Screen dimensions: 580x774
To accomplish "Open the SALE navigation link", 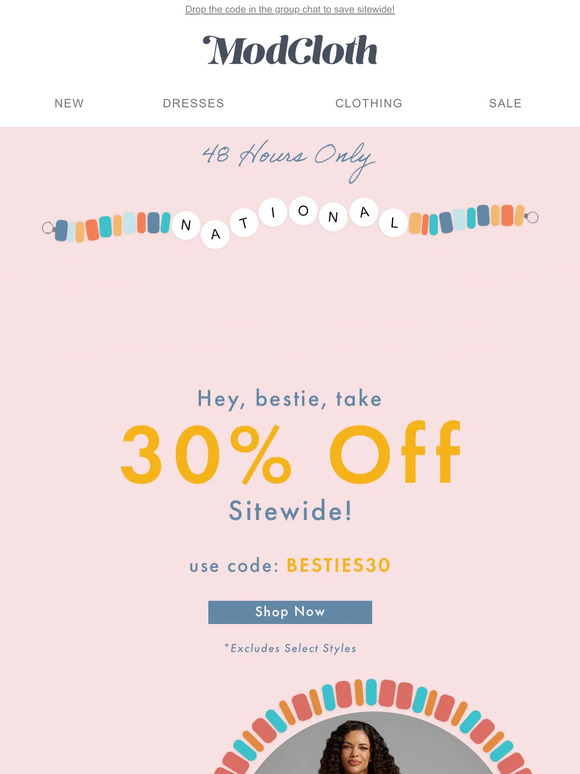I will (505, 103).
